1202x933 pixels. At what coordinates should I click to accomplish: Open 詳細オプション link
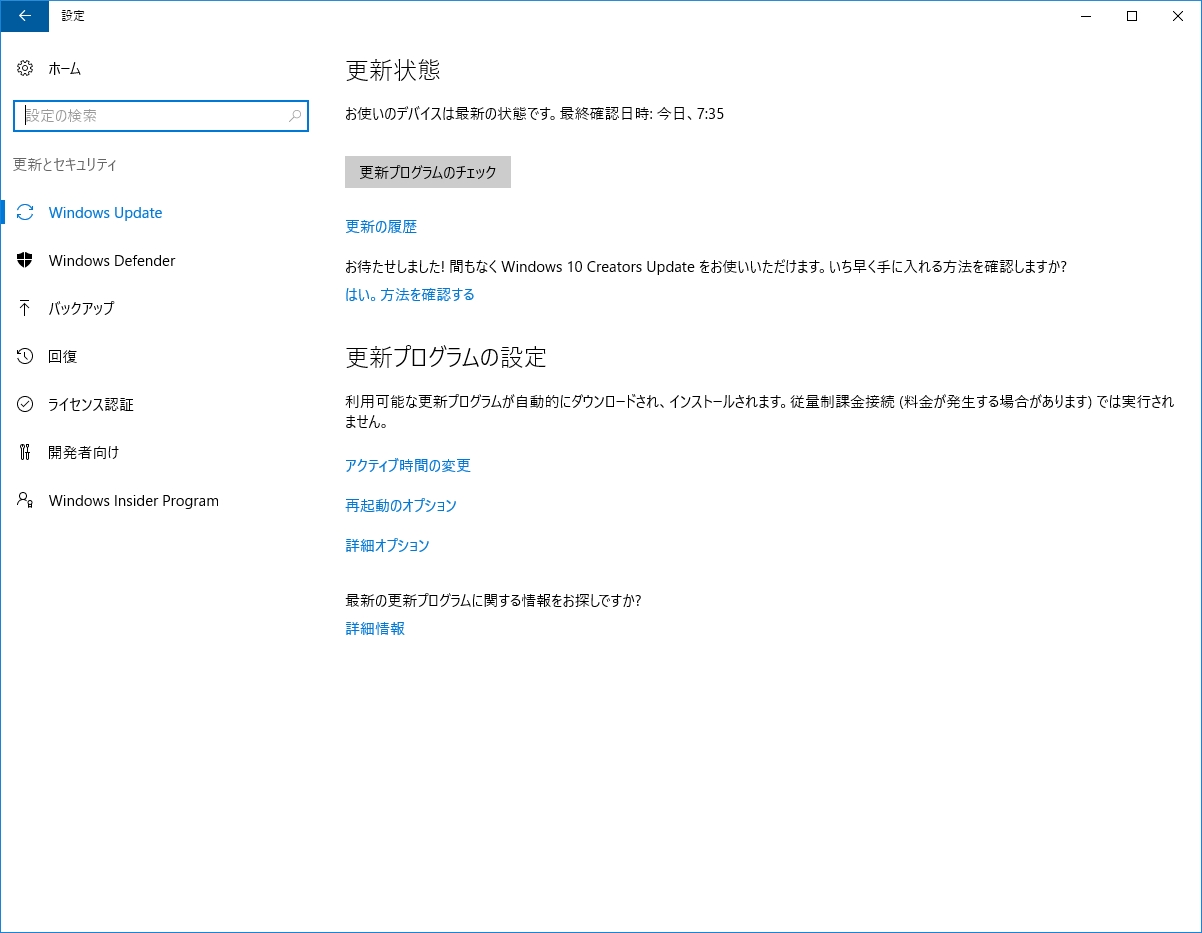coord(387,545)
